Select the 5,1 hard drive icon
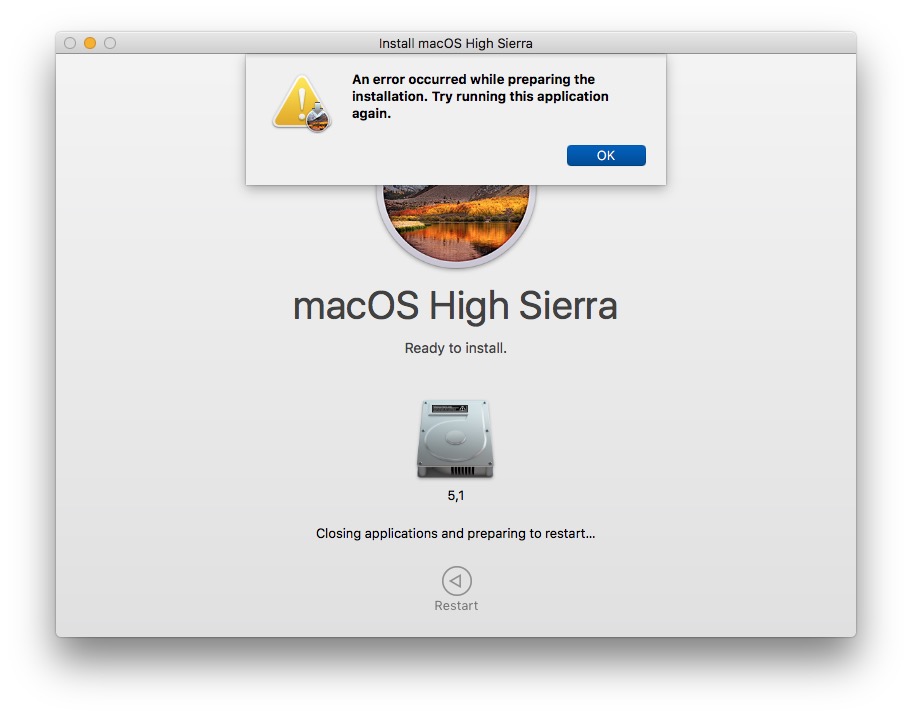Viewport: 912px width, 717px height. [x=455, y=438]
